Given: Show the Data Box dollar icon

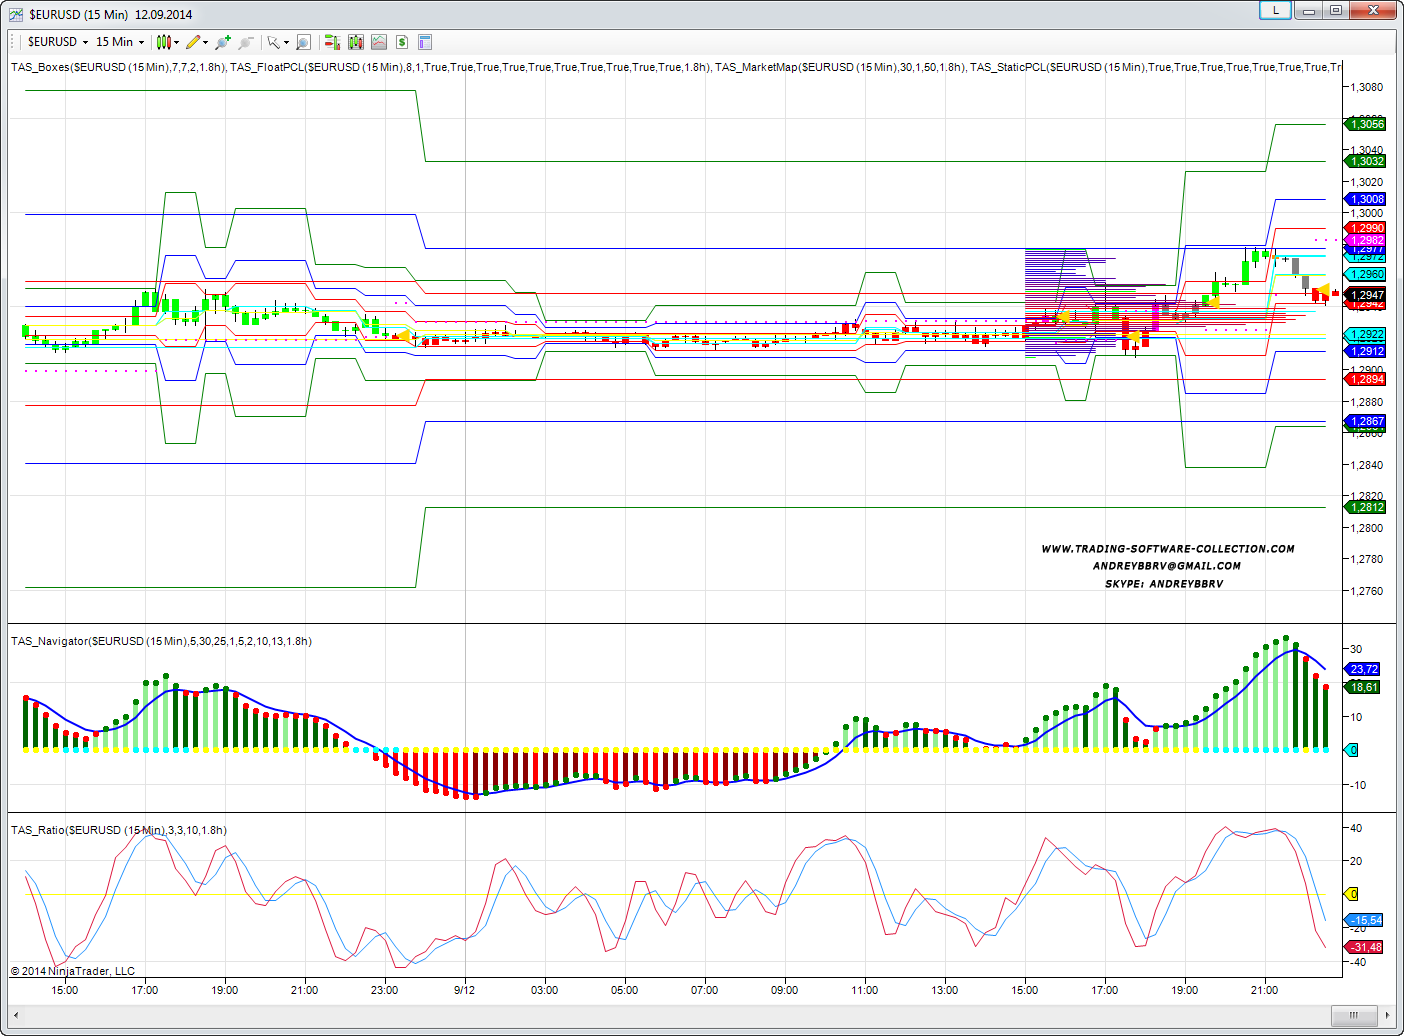Looking at the screenshot, I should (402, 42).
